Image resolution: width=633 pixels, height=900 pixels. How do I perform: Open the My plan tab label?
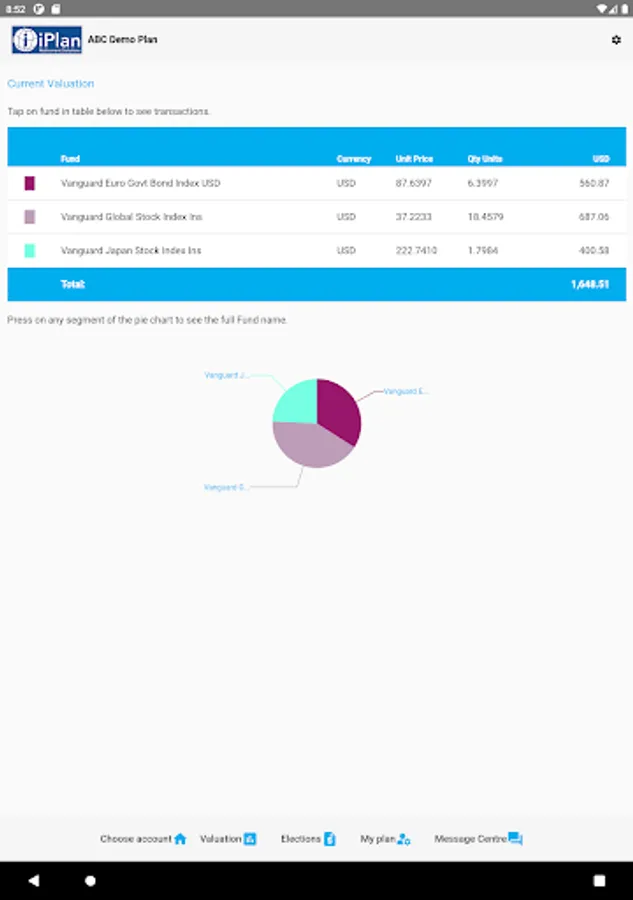378,839
